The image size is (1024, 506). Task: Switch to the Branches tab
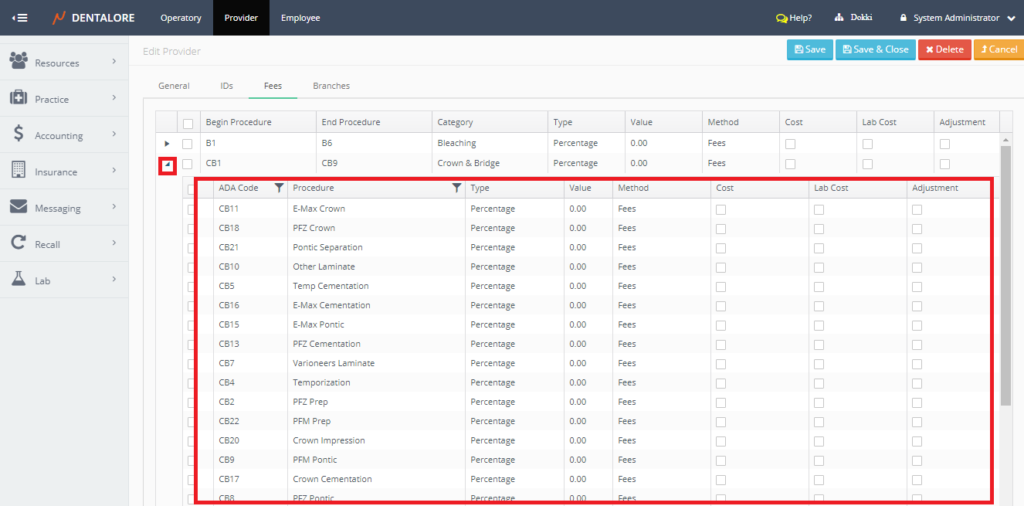(331, 86)
